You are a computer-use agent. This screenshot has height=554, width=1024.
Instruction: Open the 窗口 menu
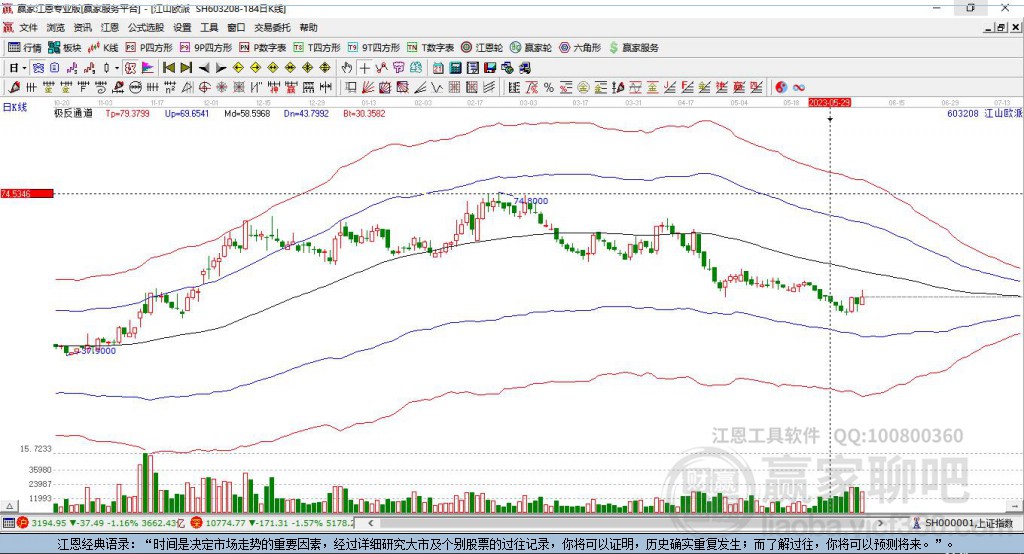click(236, 27)
